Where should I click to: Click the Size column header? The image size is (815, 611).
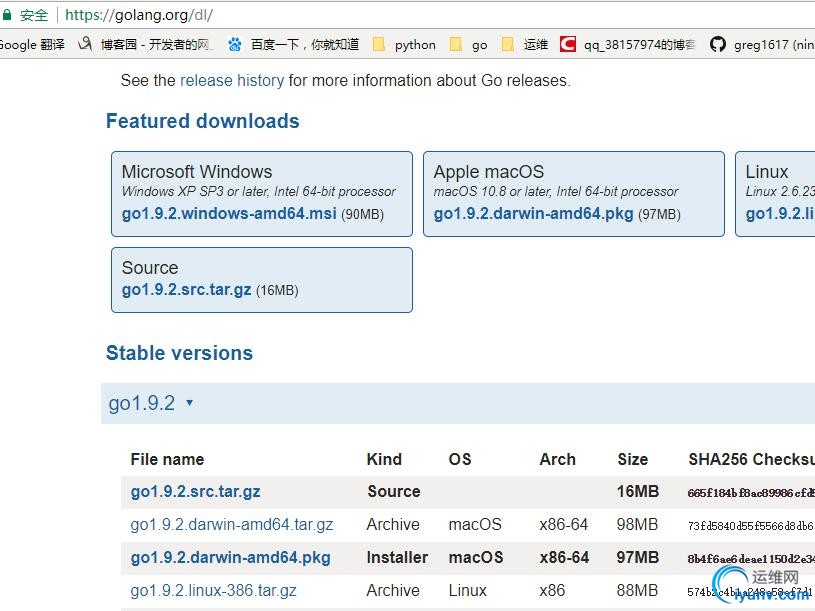click(633, 459)
